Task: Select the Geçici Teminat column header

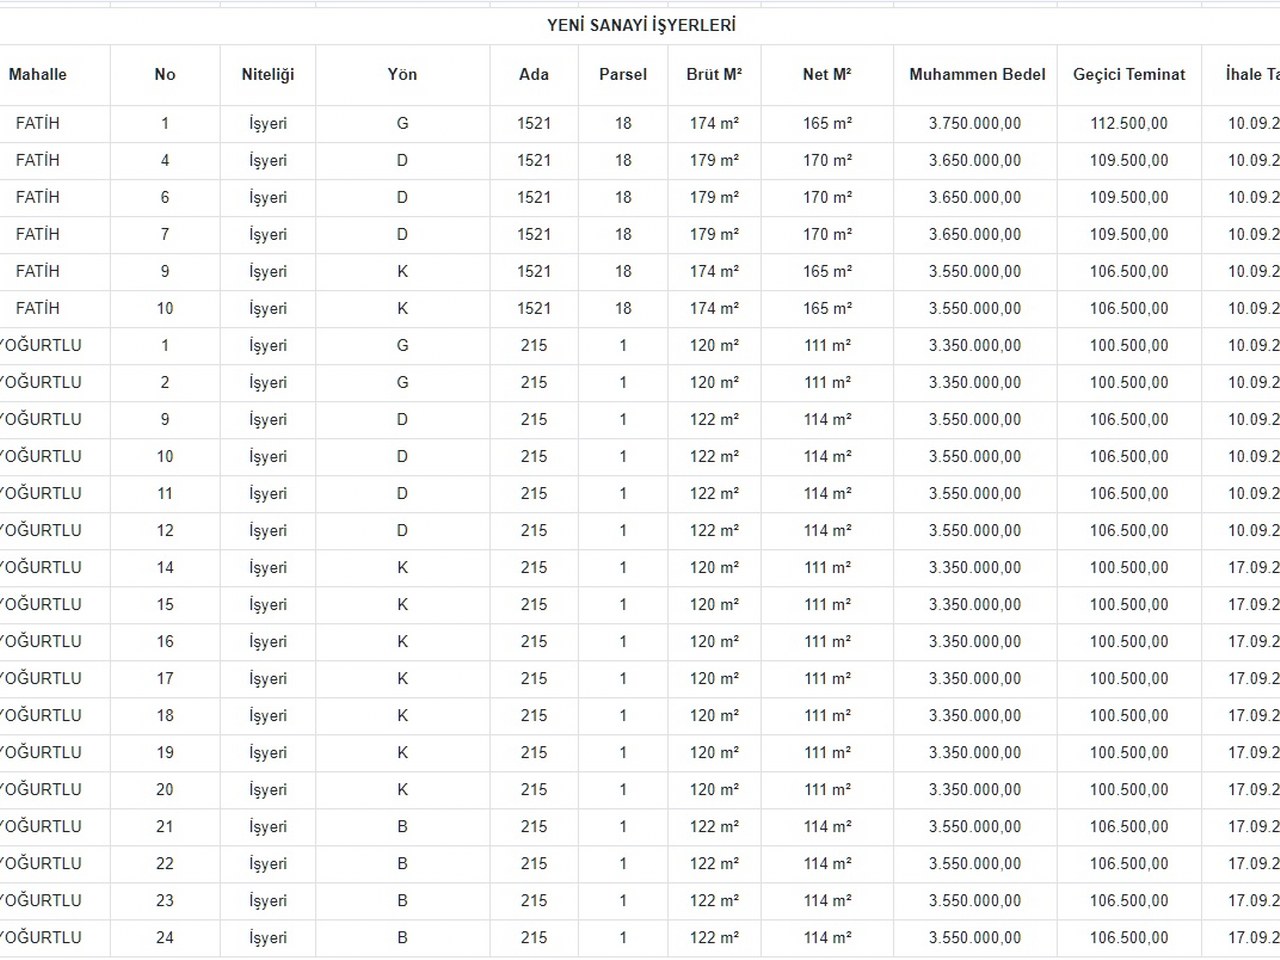Action: (x=1129, y=74)
